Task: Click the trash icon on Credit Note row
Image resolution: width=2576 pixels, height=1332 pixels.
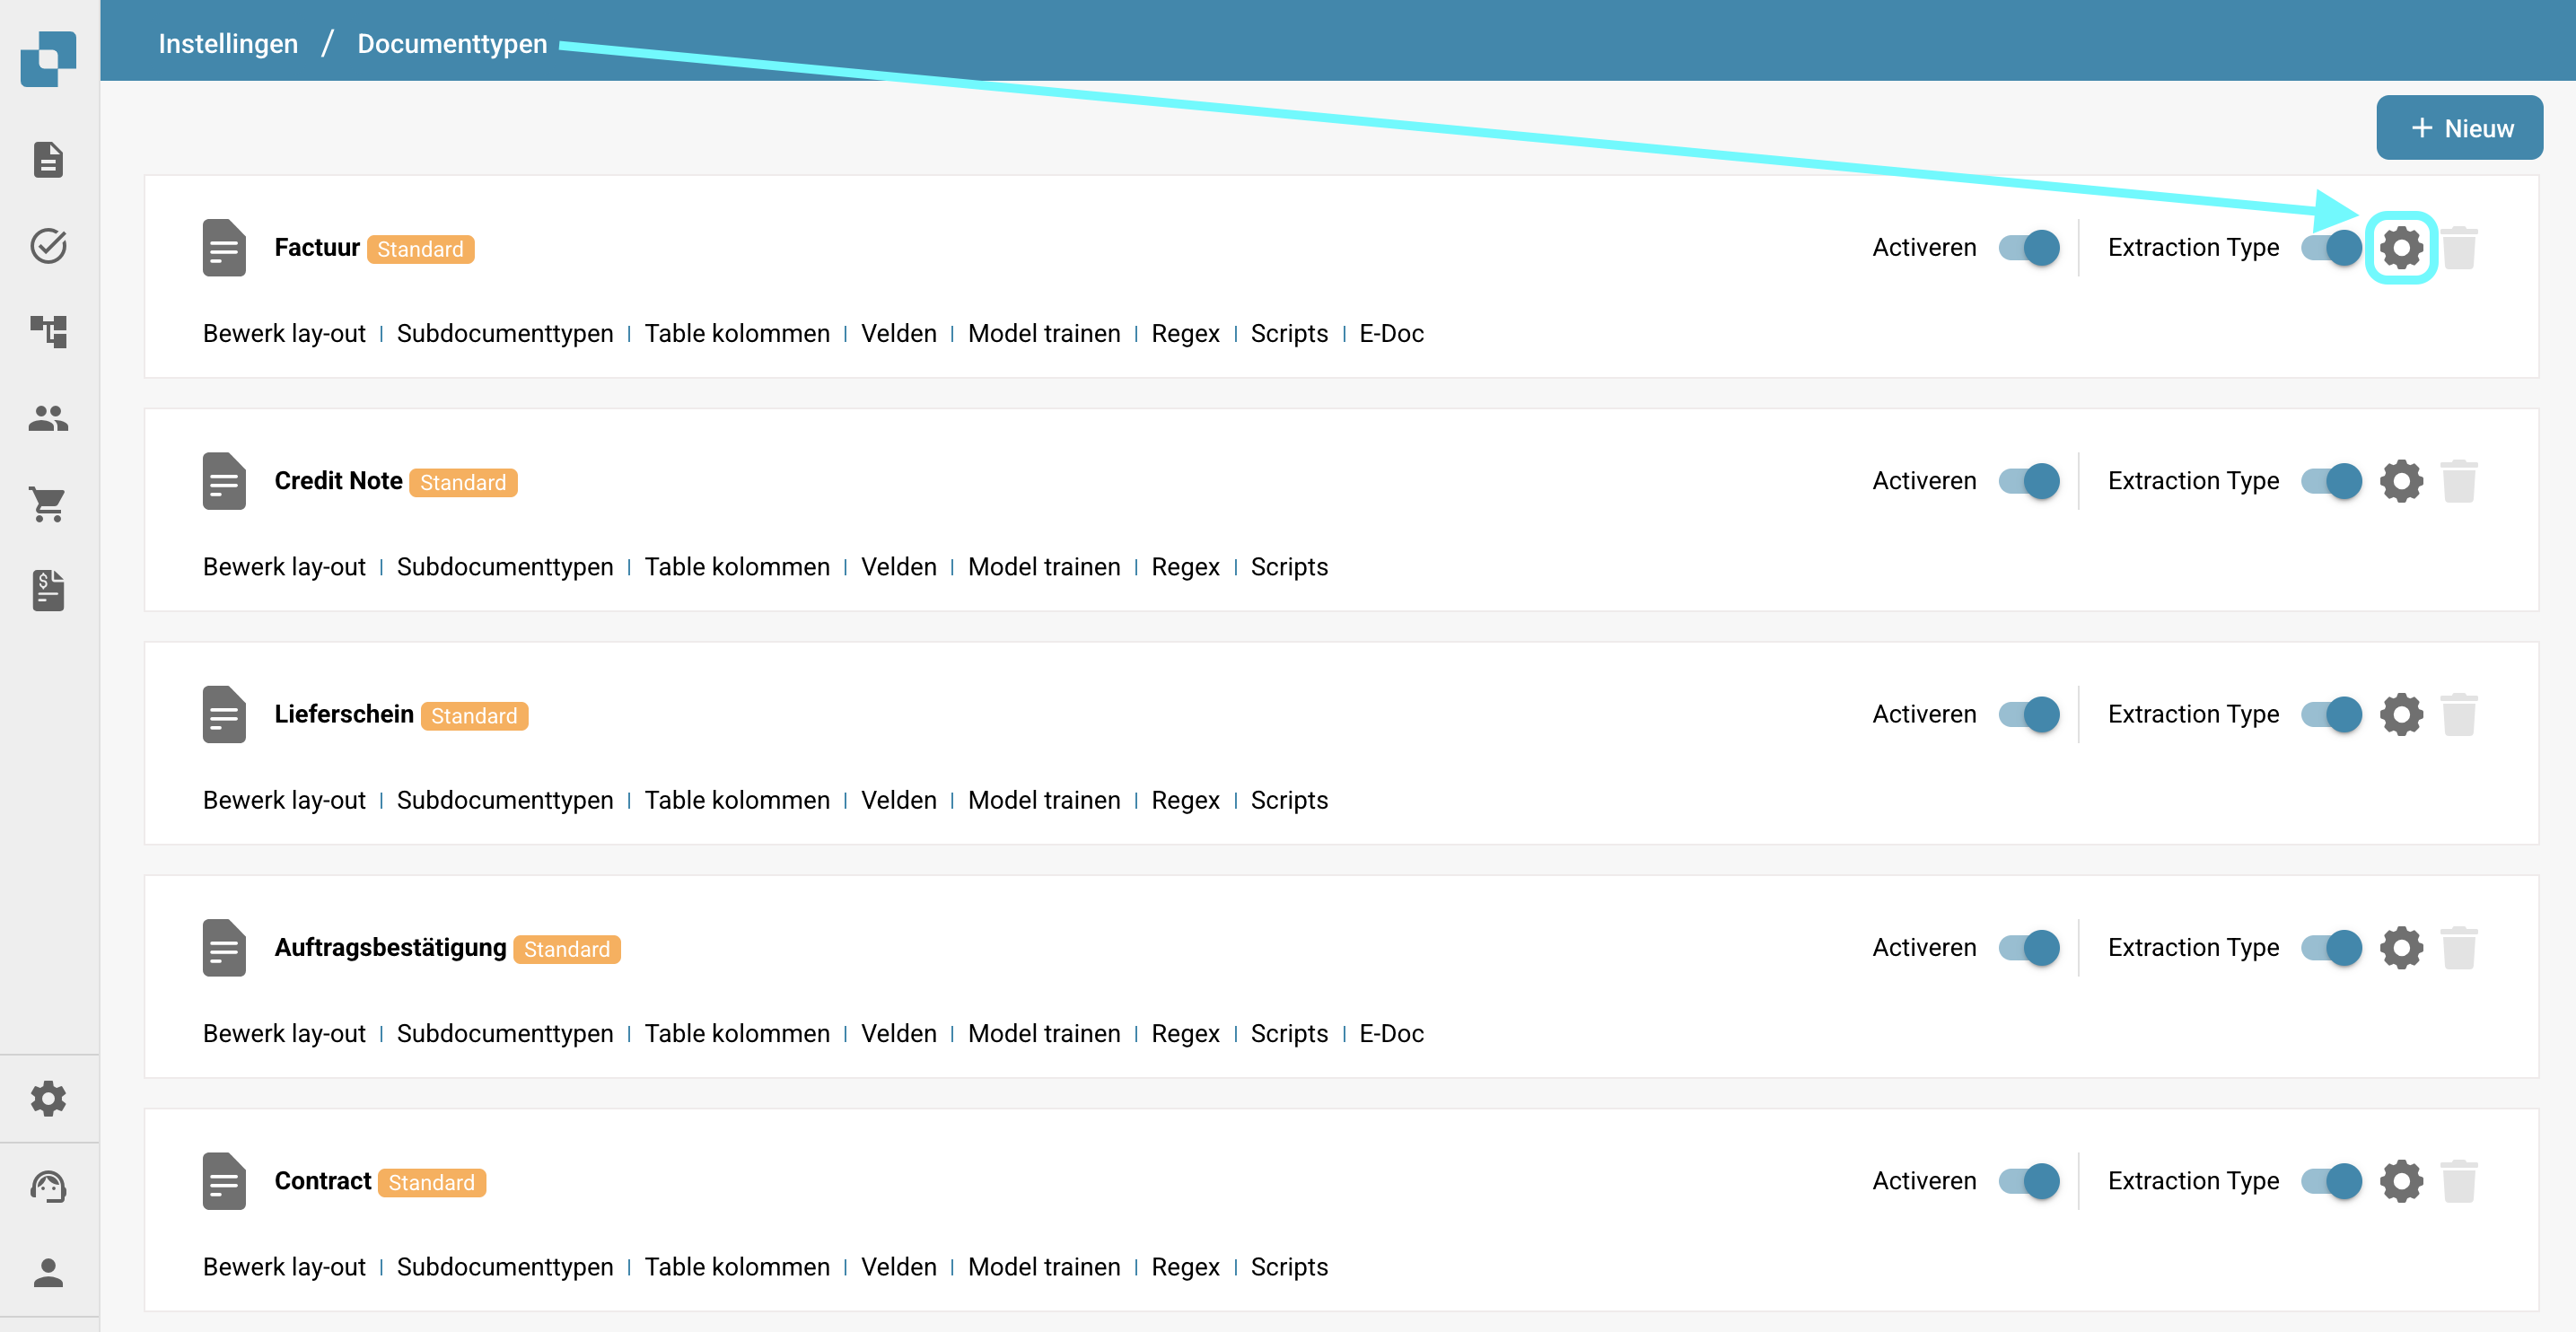Action: [x=2458, y=481]
